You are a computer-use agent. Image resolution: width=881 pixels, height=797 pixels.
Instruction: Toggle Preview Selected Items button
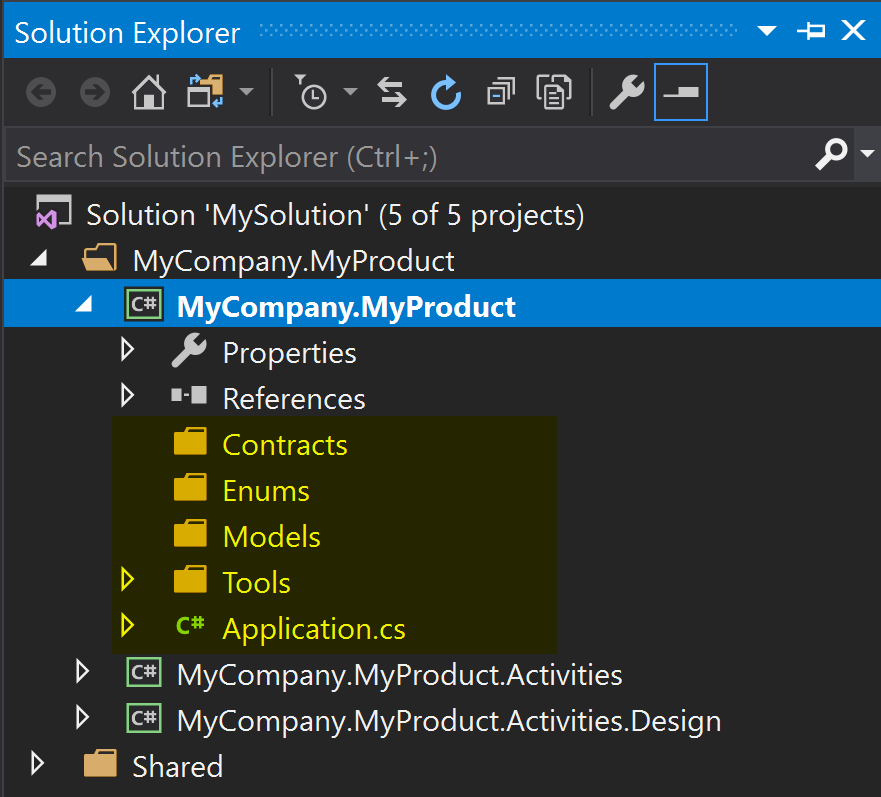[x=681, y=93]
